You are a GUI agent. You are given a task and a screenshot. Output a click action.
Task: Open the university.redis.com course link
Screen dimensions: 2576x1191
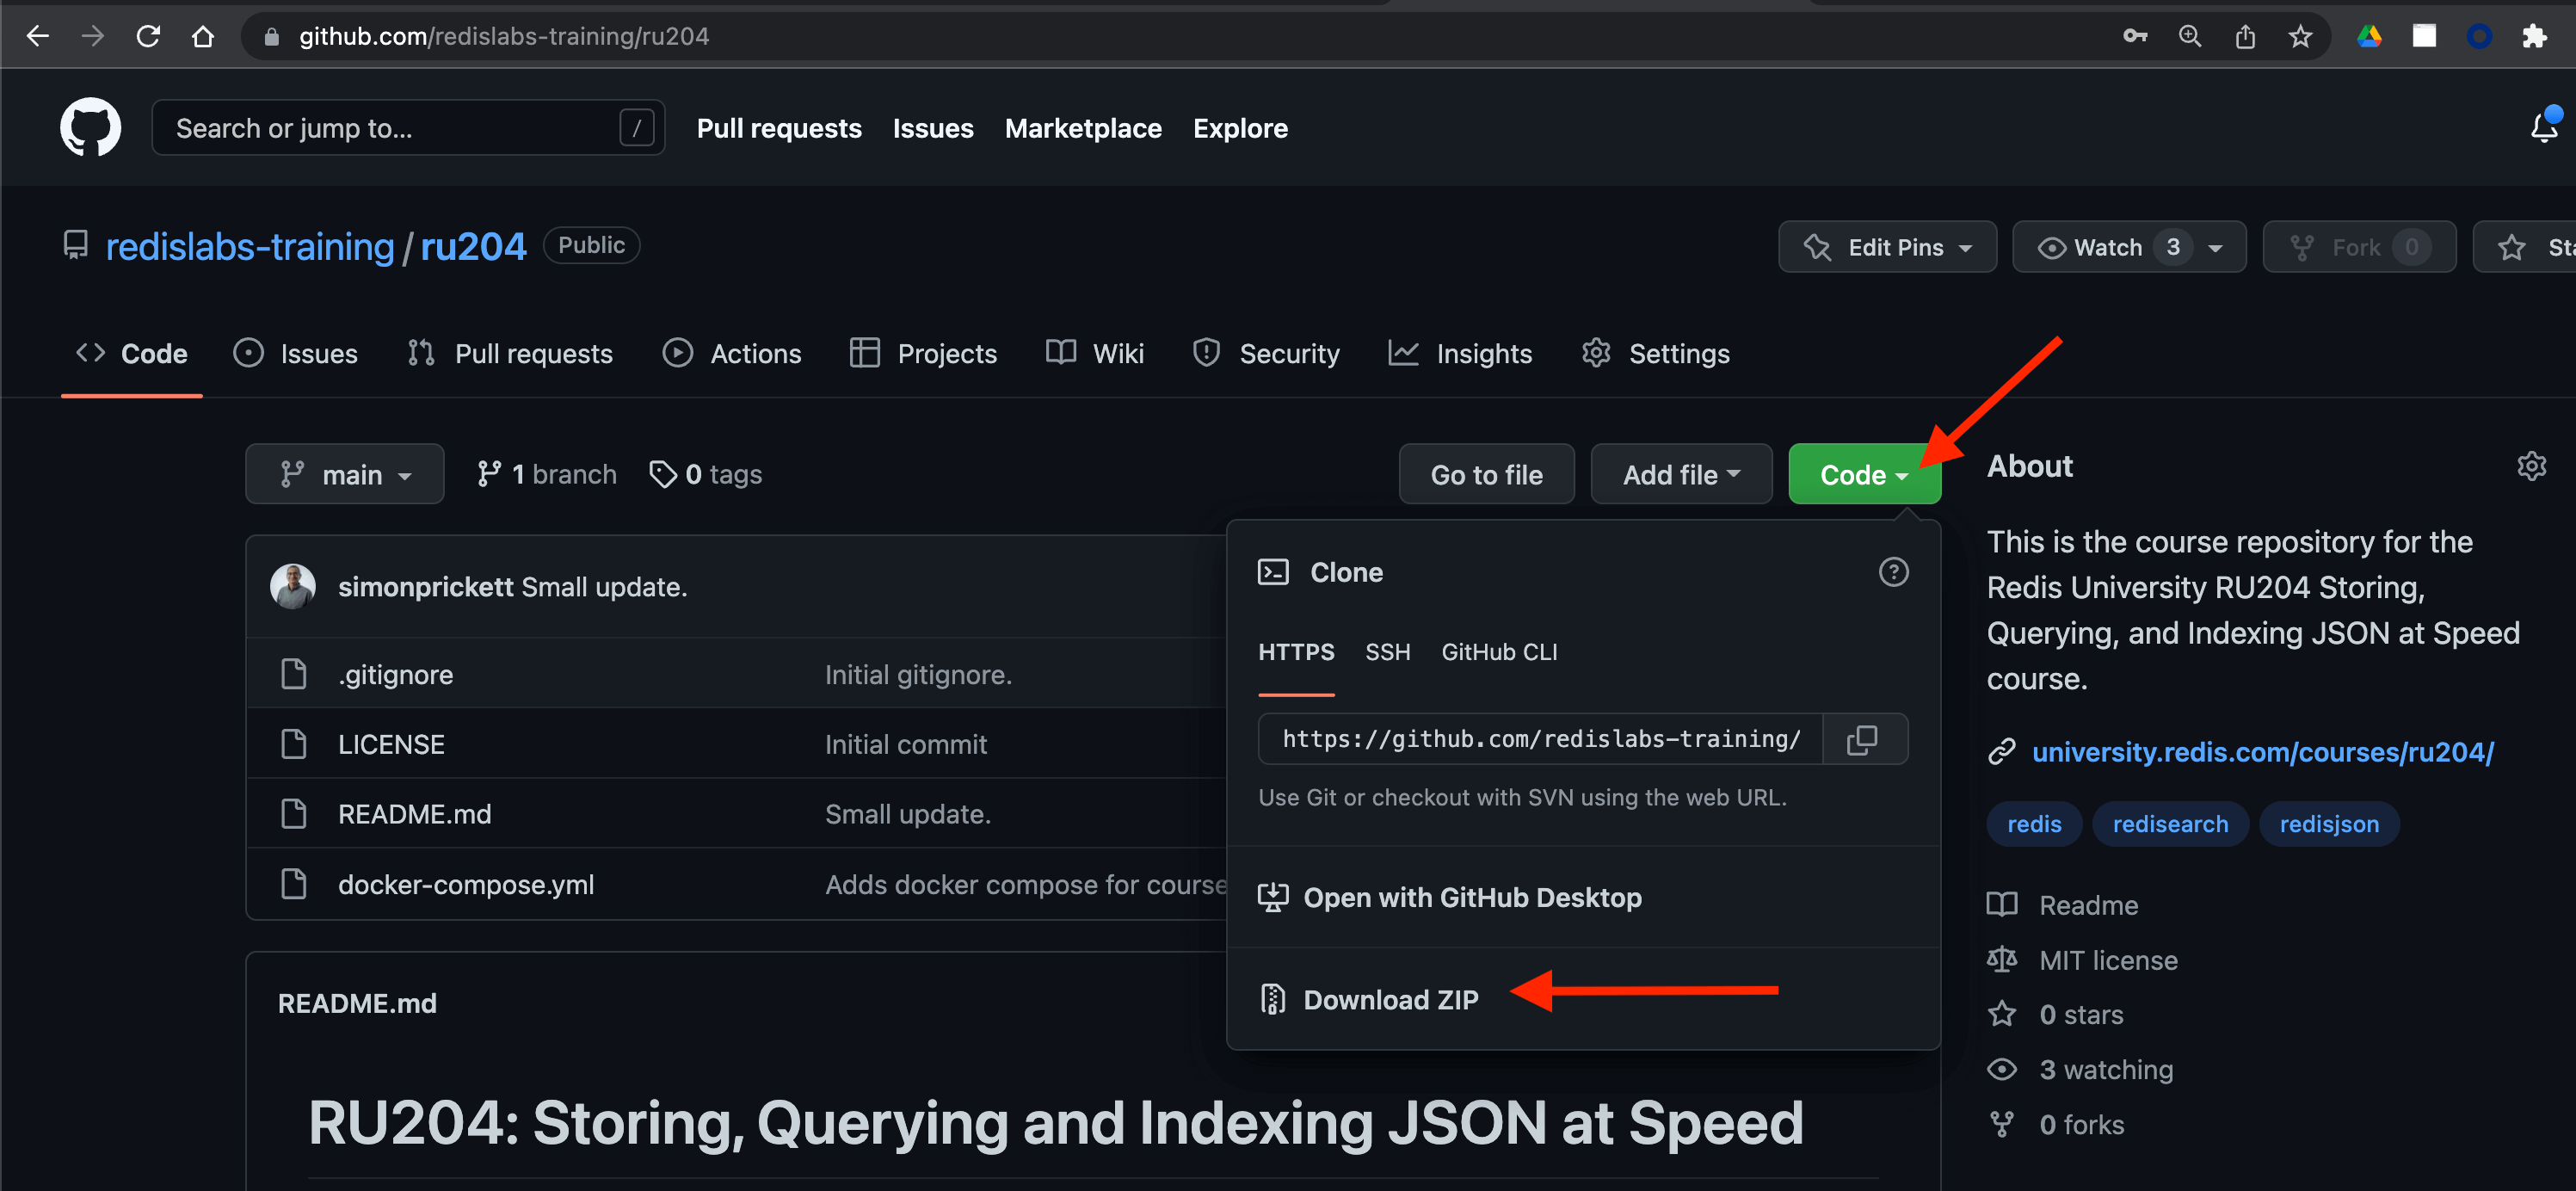2262,752
